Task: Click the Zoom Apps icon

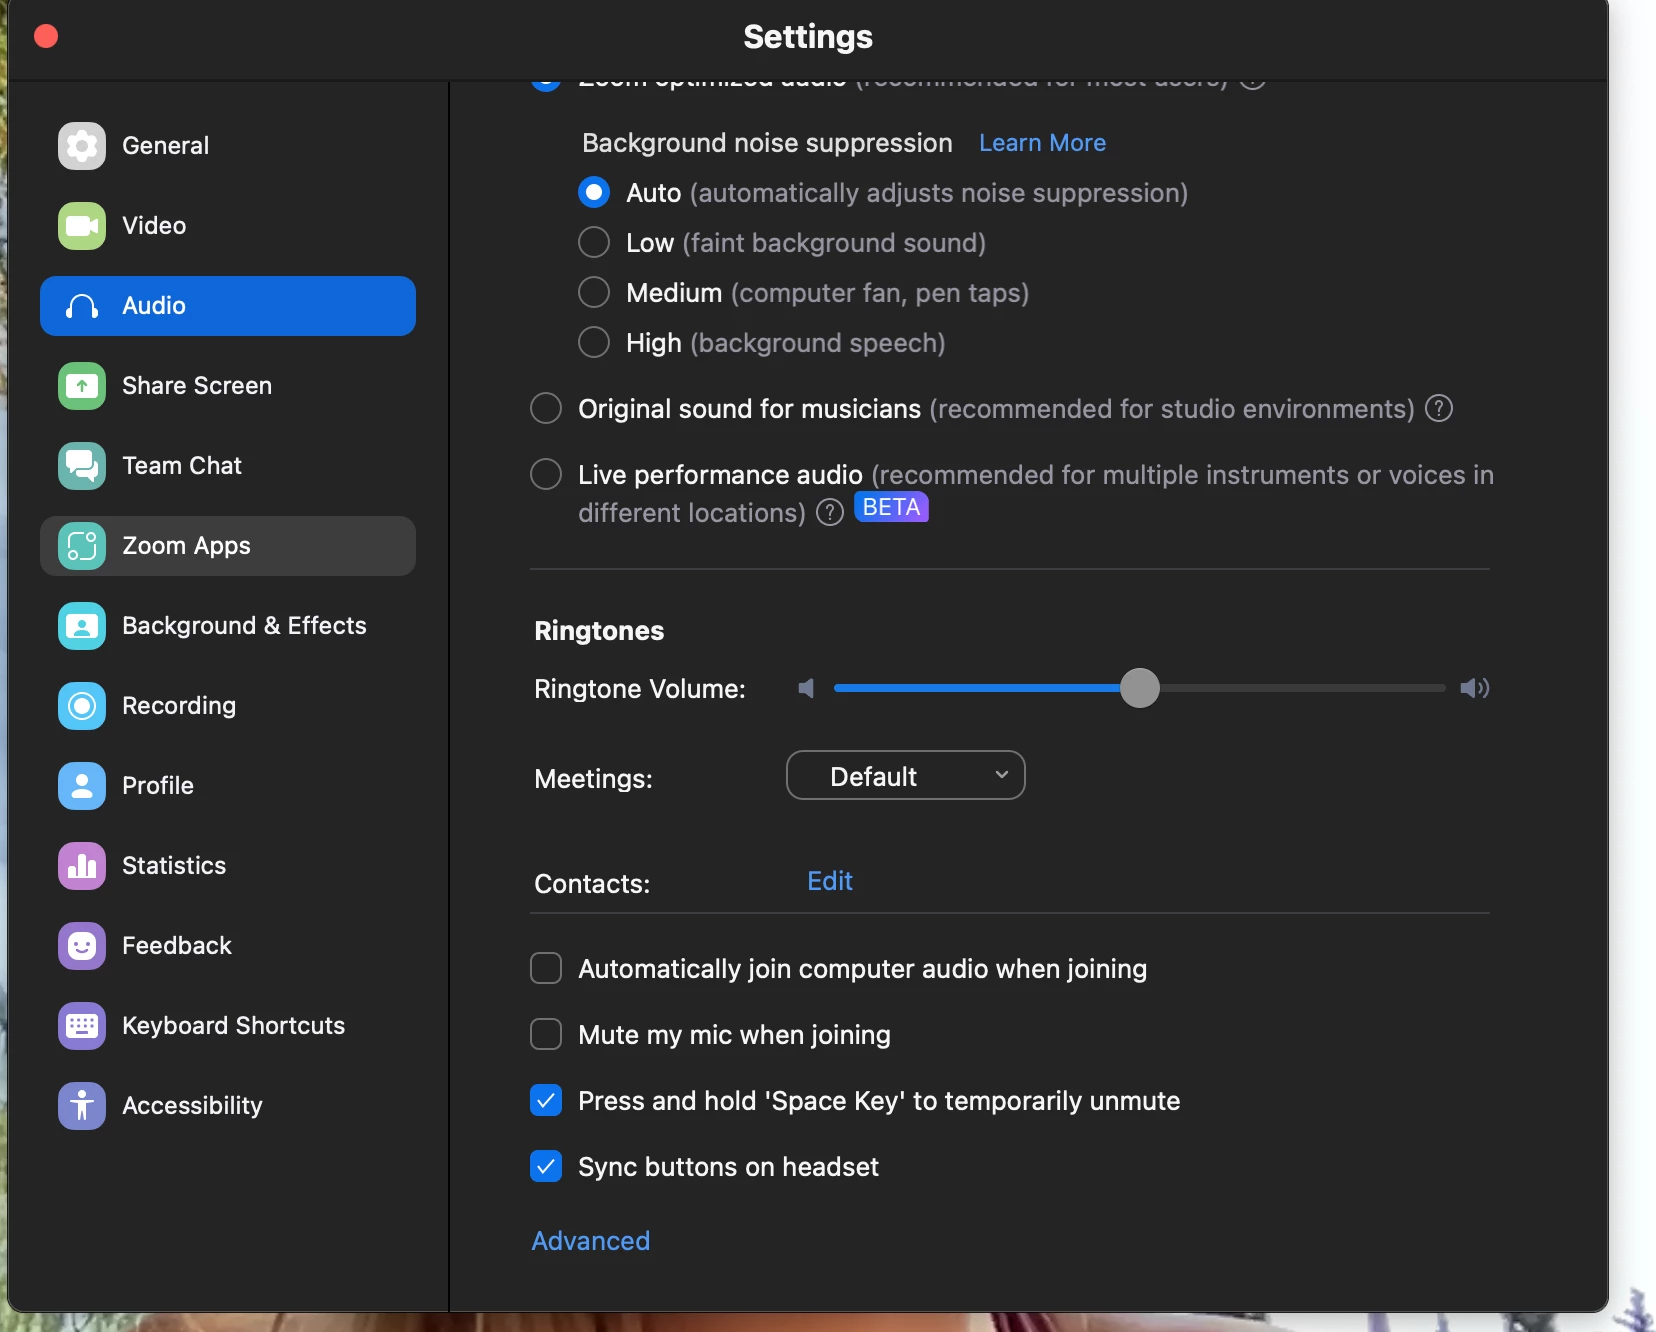Action: pyautogui.click(x=82, y=546)
